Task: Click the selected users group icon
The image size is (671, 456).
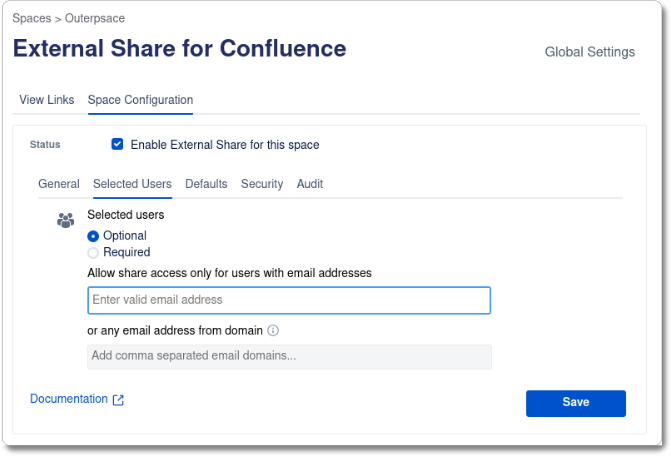Action: click(65, 220)
